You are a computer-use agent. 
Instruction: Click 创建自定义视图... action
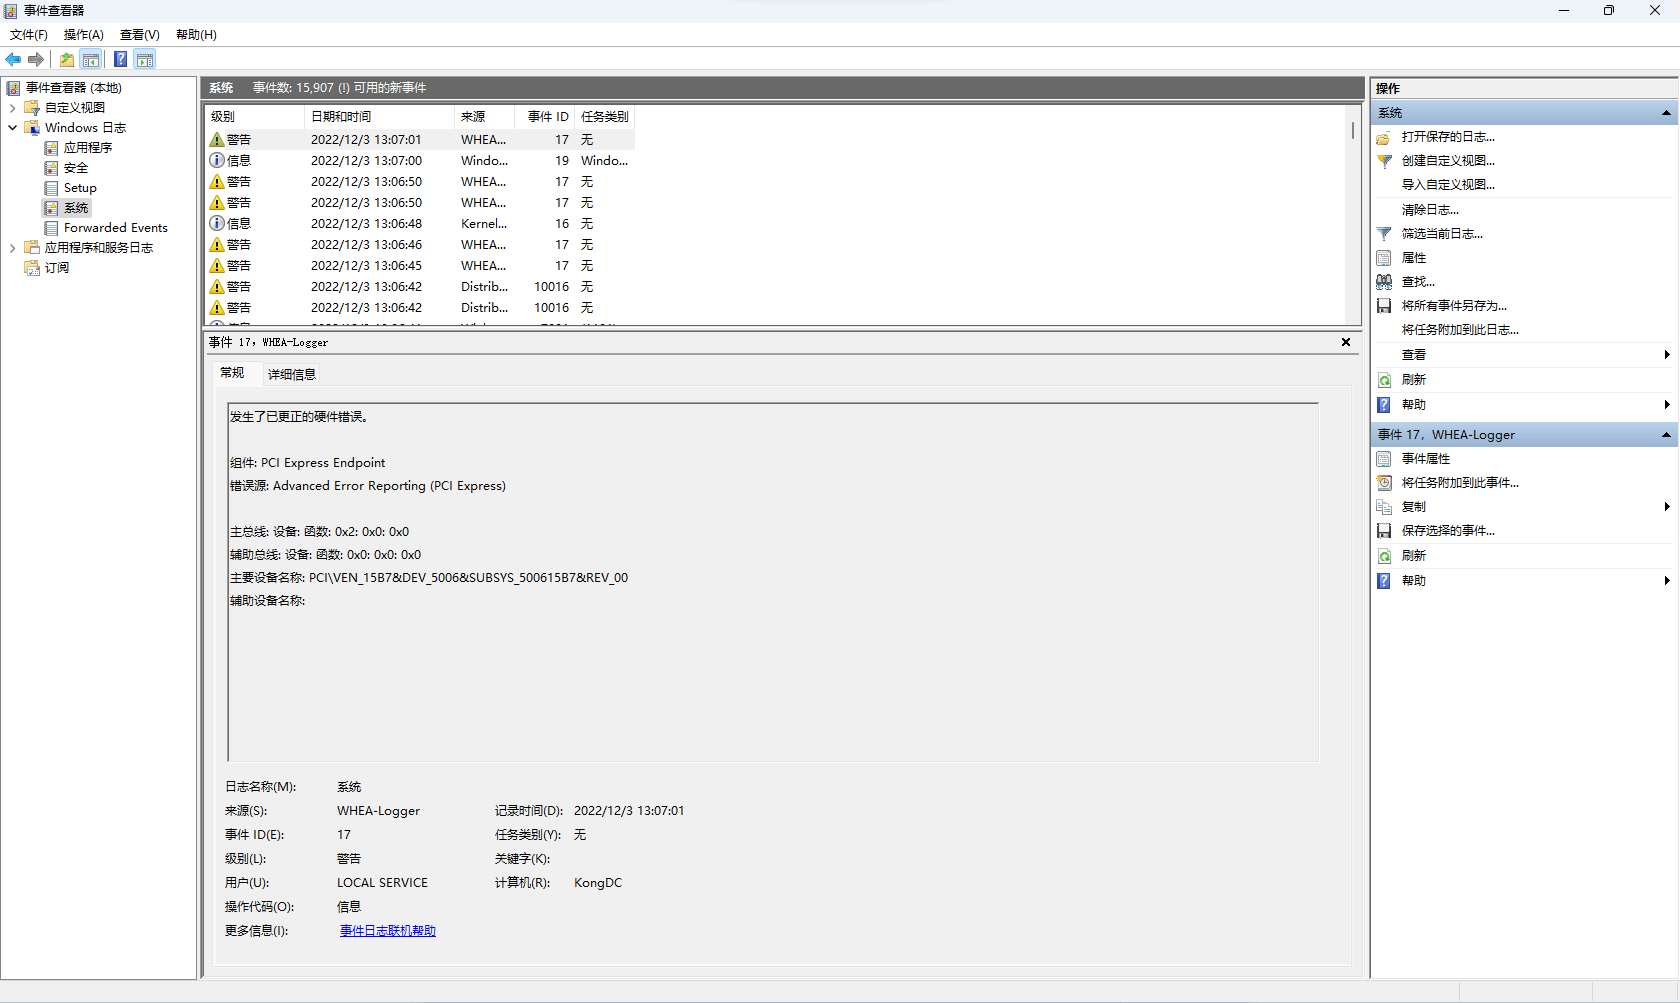(x=1448, y=161)
